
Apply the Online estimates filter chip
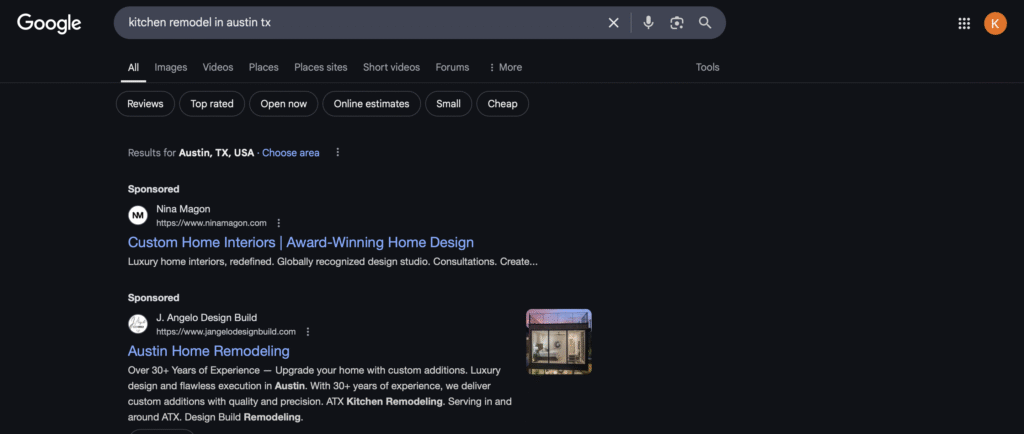pyautogui.click(x=372, y=104)
